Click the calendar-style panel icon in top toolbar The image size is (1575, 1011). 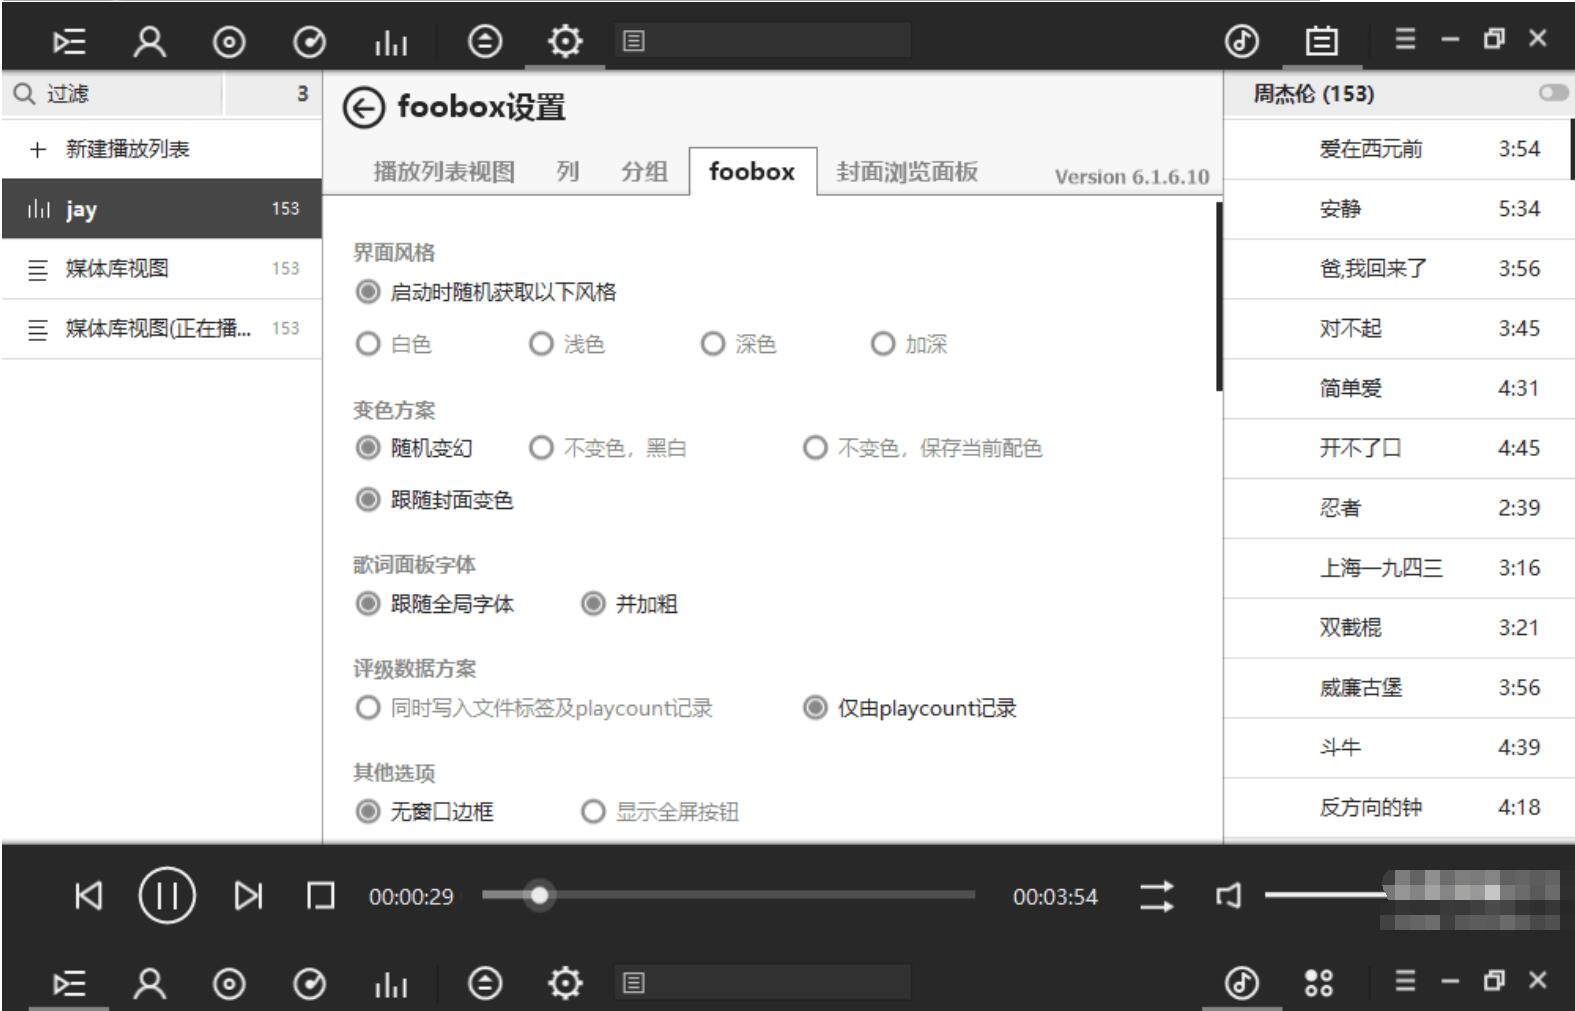pyautogui.click(x=1322, y=41)
